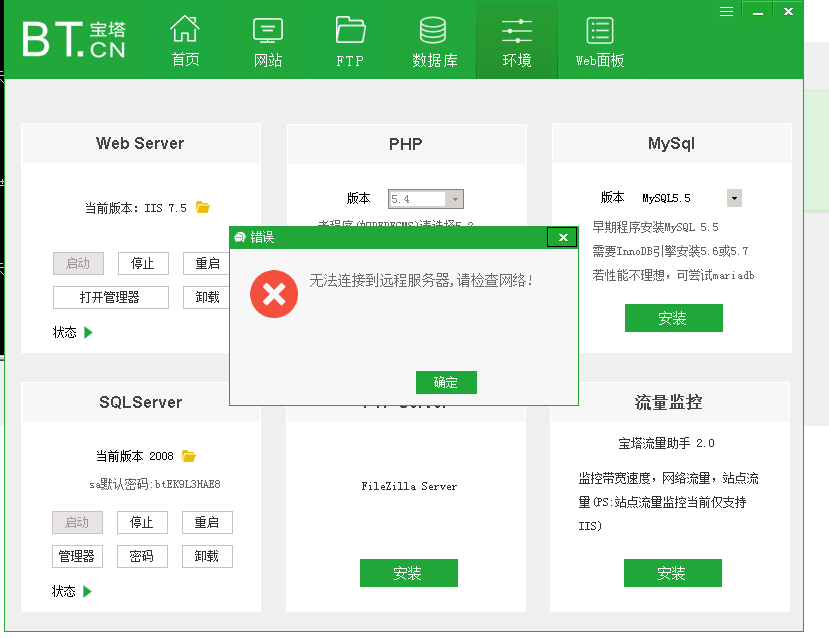Click 停止 under Web Server
The width and height of the screenshot is (829, 638).
[143, 263]
